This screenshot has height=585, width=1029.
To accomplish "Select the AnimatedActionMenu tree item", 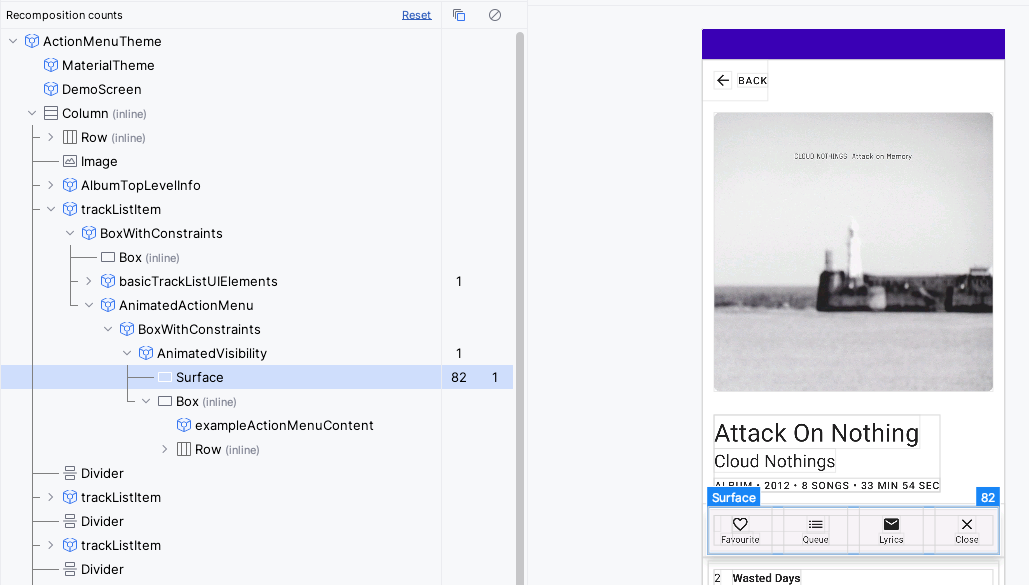I will 186,305.
